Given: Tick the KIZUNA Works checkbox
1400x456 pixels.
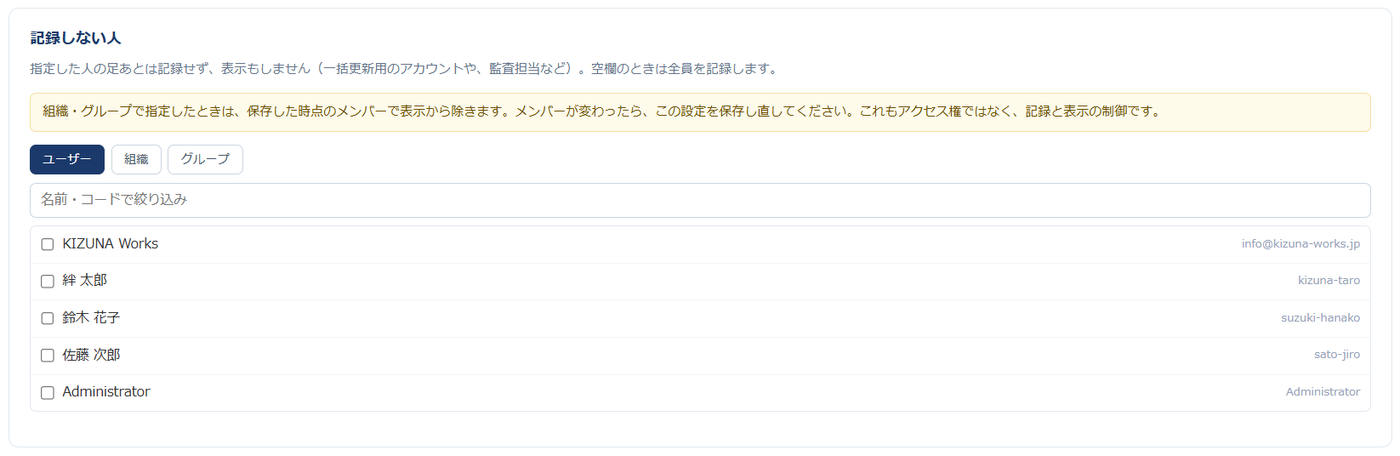Looking at the screenshot, I should coord(47,244).
